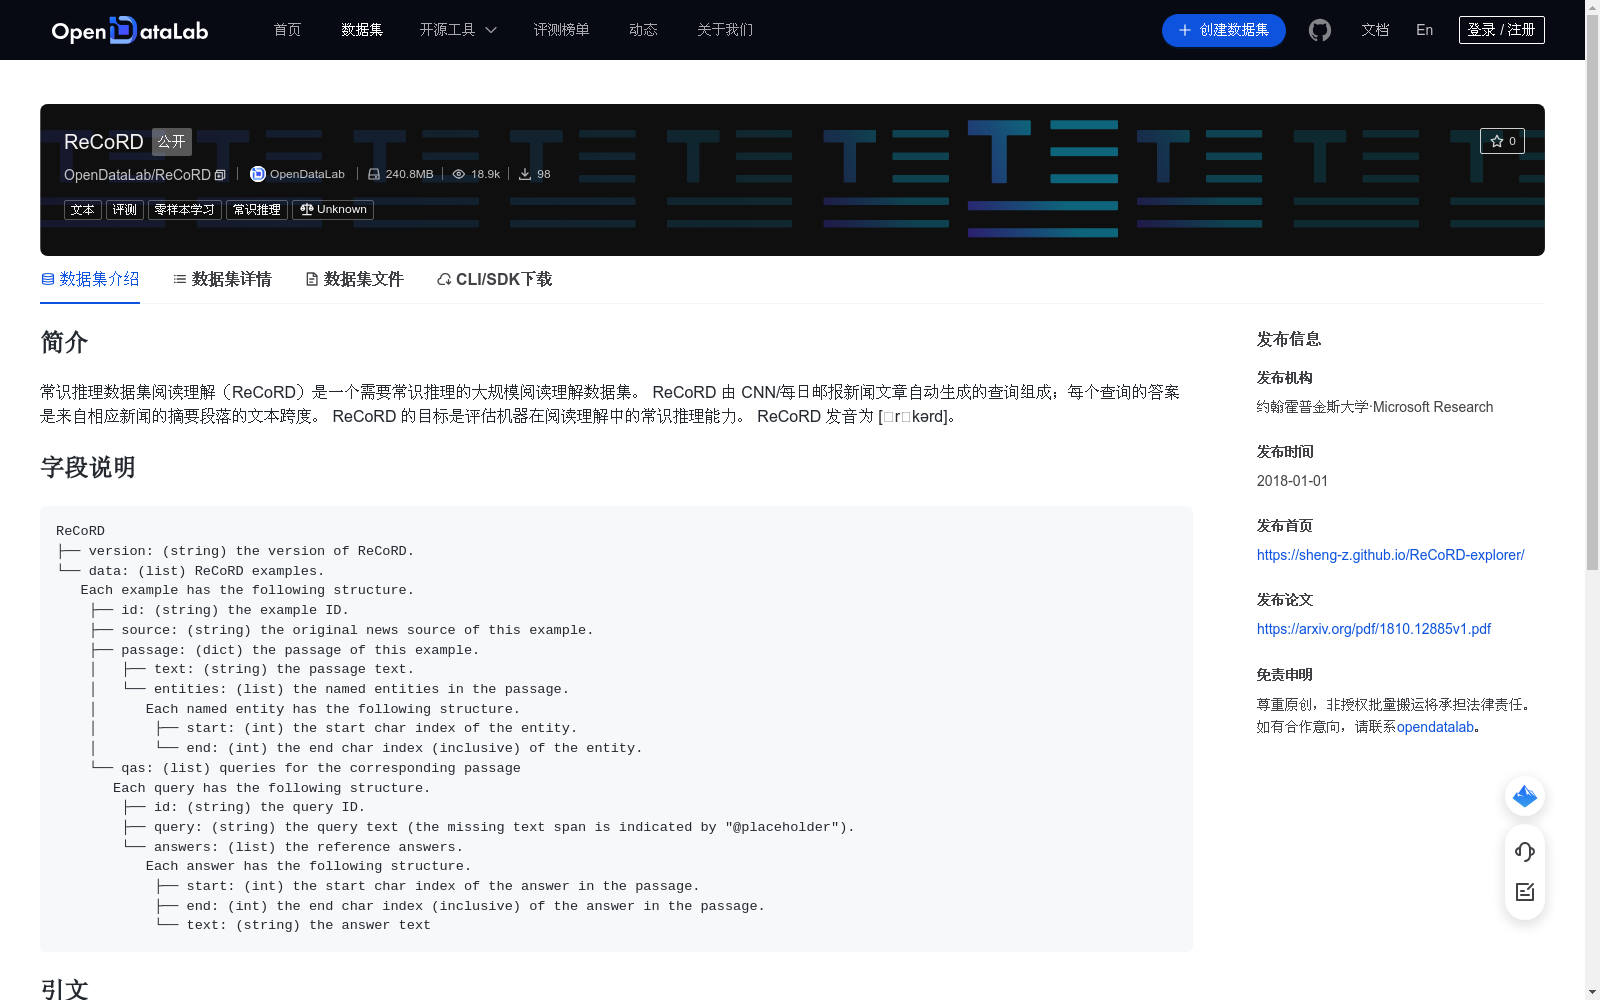Click the scrollbar up arrow

[1592, 7]
